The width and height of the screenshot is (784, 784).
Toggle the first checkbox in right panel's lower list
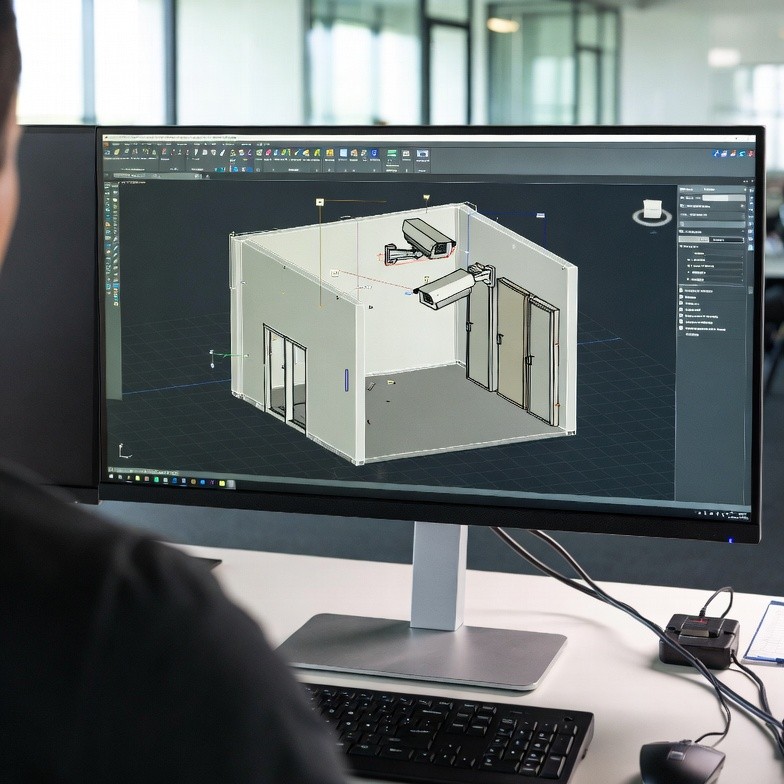pos(682,290)
